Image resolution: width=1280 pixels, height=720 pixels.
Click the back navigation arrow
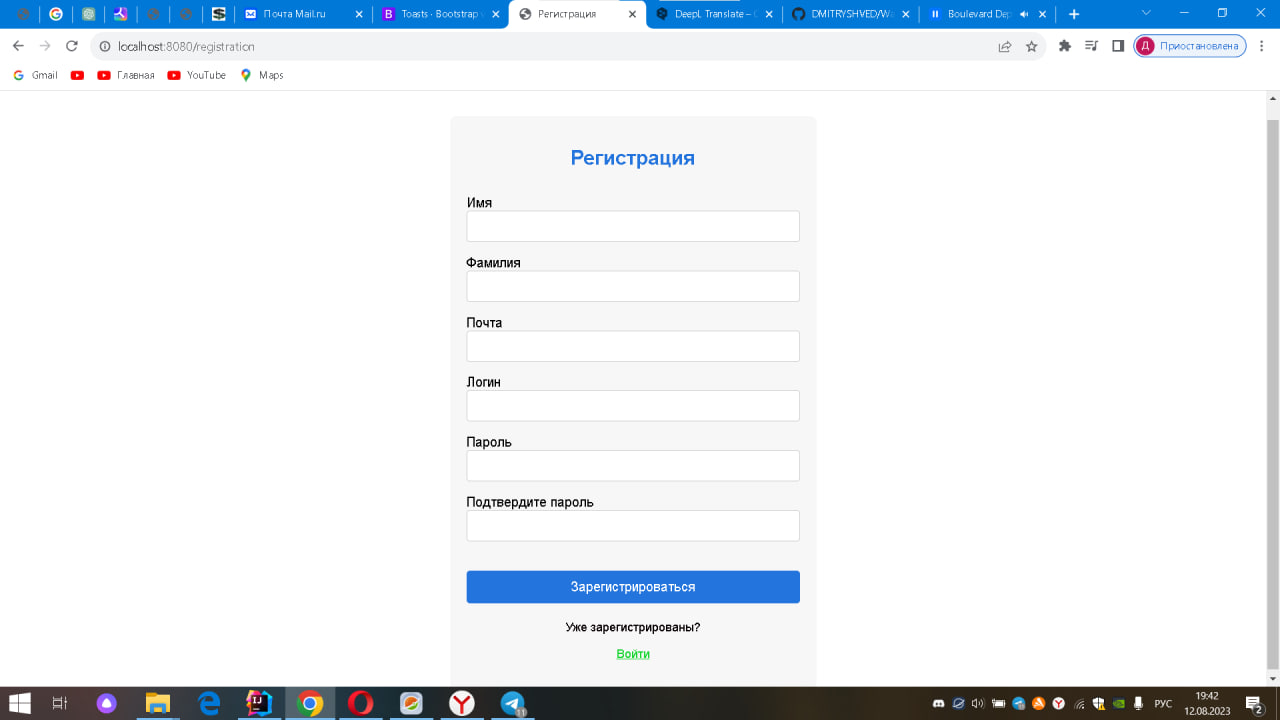coord(18,46)
